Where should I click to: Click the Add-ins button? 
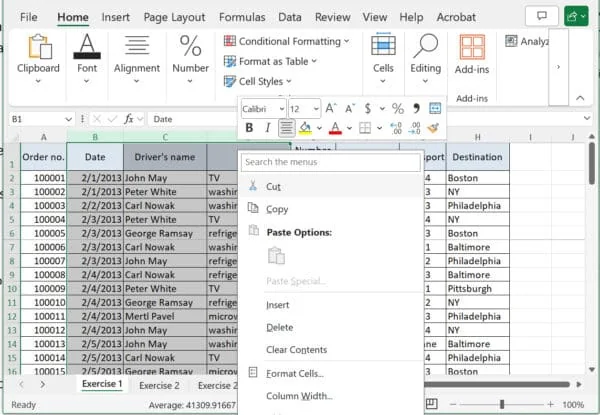472,55
